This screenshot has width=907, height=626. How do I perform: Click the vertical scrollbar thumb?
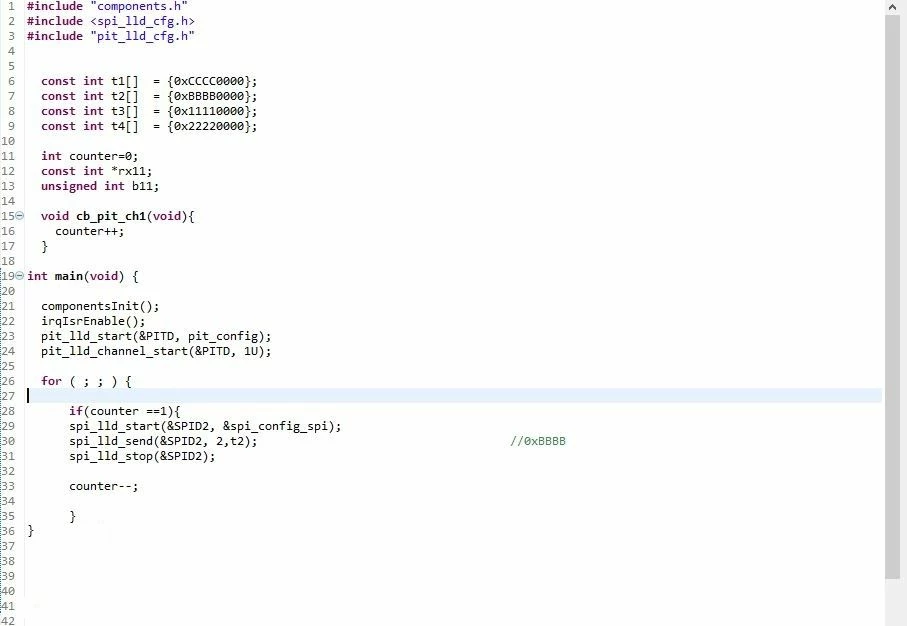point(893,296)
